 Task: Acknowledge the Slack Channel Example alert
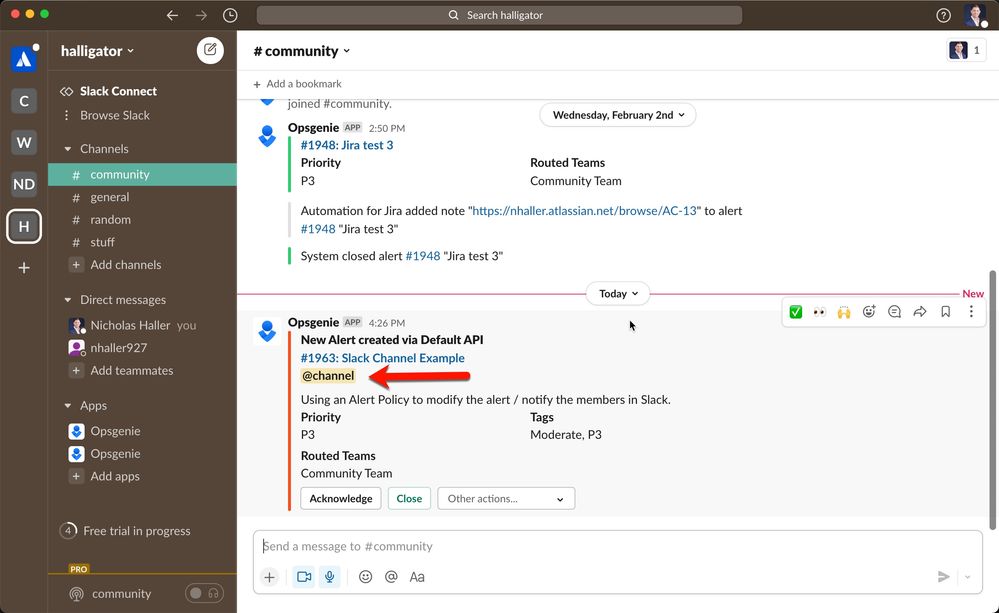(x=341, y=498)
